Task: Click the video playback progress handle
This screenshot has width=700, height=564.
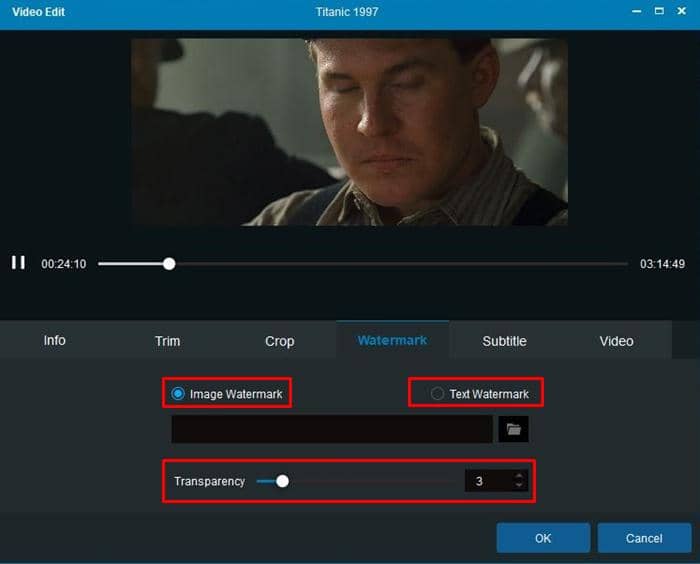Action: click(169, 263)
